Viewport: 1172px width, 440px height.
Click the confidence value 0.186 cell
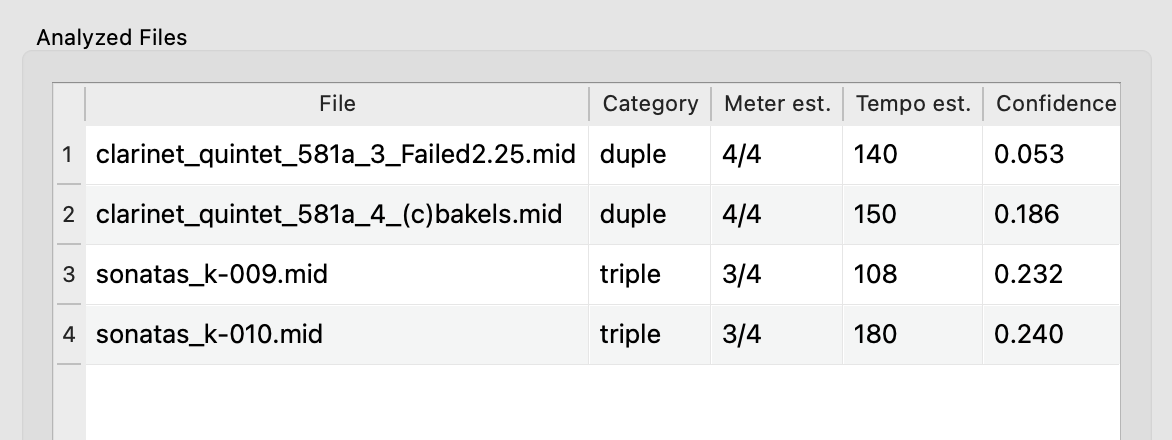click(1029, 214)
